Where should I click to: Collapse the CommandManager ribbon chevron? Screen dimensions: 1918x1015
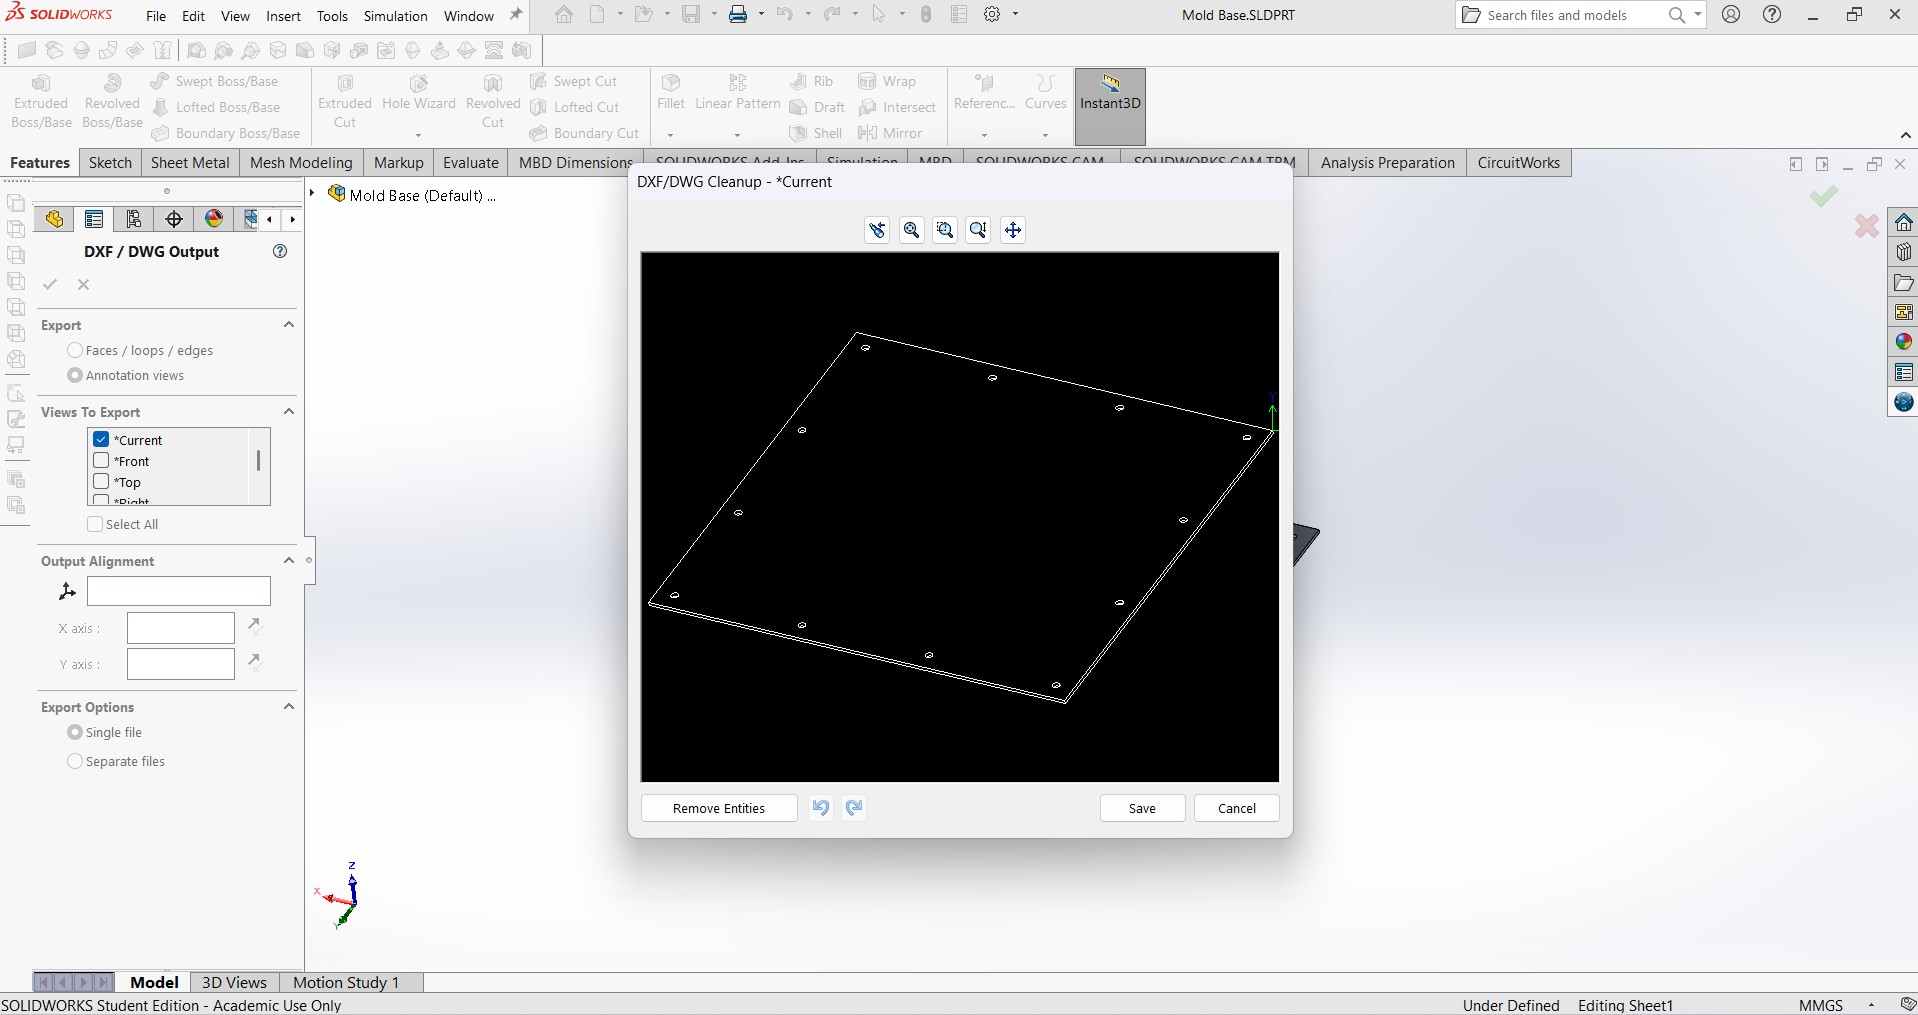coord(1905,135)
